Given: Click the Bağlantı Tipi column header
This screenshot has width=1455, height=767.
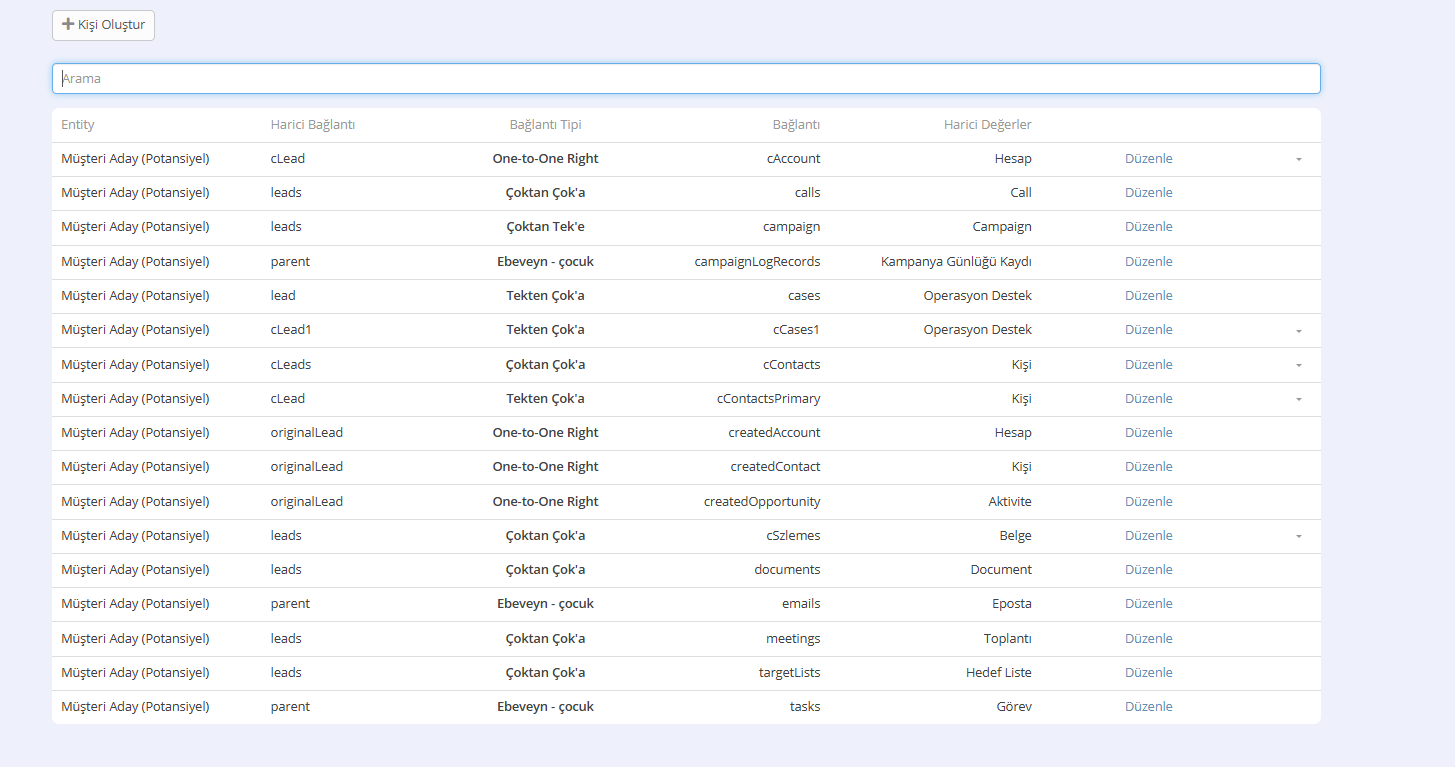Looking at the screenshot, I should 545,125.
